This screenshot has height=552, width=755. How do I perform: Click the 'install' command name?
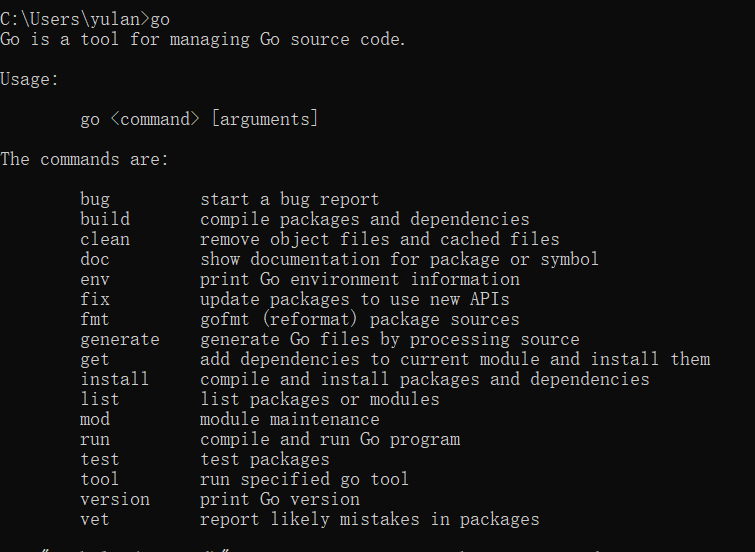[115, 379]
